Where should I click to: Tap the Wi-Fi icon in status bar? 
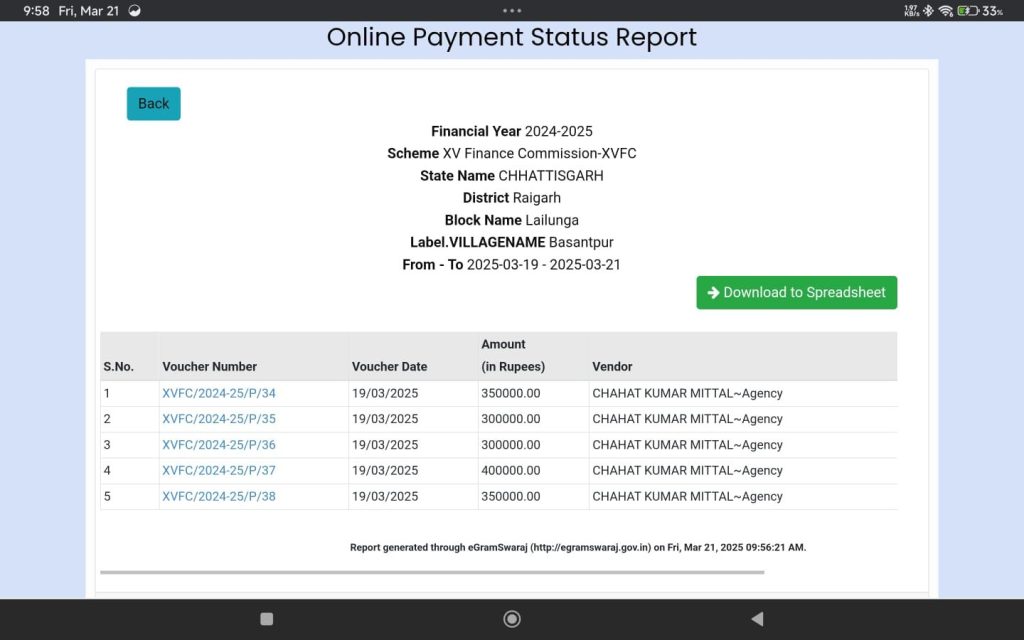[x=945, y=11]
